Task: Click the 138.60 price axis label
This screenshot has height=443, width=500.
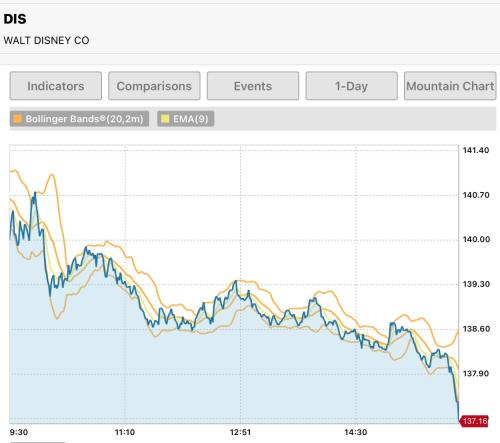Action: point(476,329)
